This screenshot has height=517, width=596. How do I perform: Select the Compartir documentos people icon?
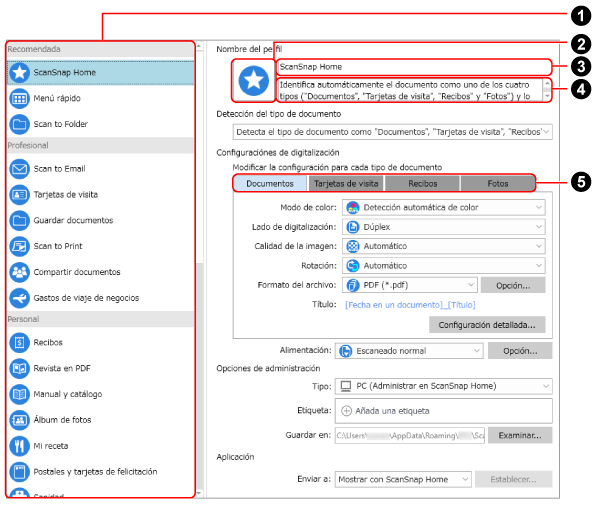[19, 272]
